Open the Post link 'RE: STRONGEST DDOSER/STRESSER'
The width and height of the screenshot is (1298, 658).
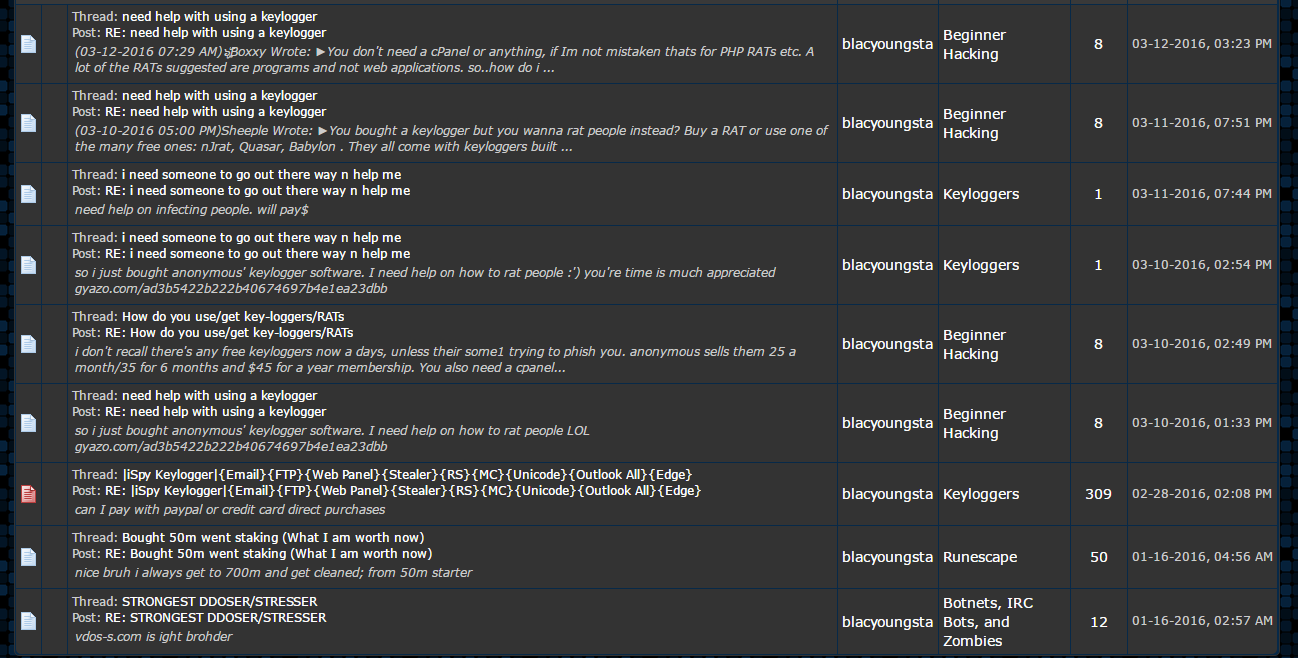click(x=216, y=618)
